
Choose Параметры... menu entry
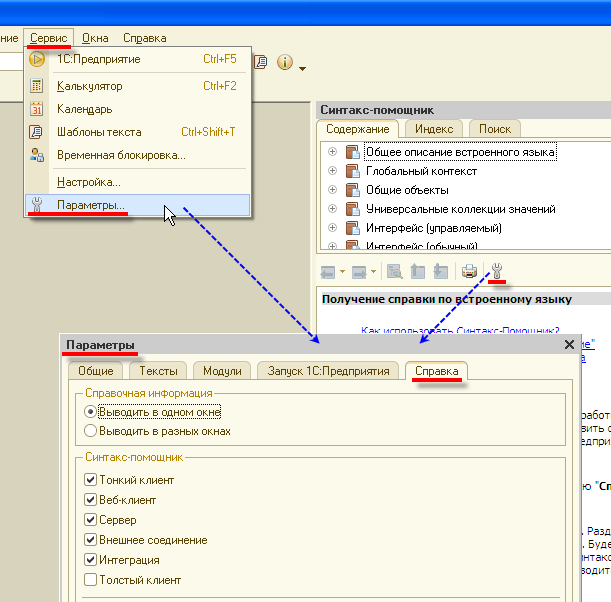pyautogui.click(x=137, y=205)
